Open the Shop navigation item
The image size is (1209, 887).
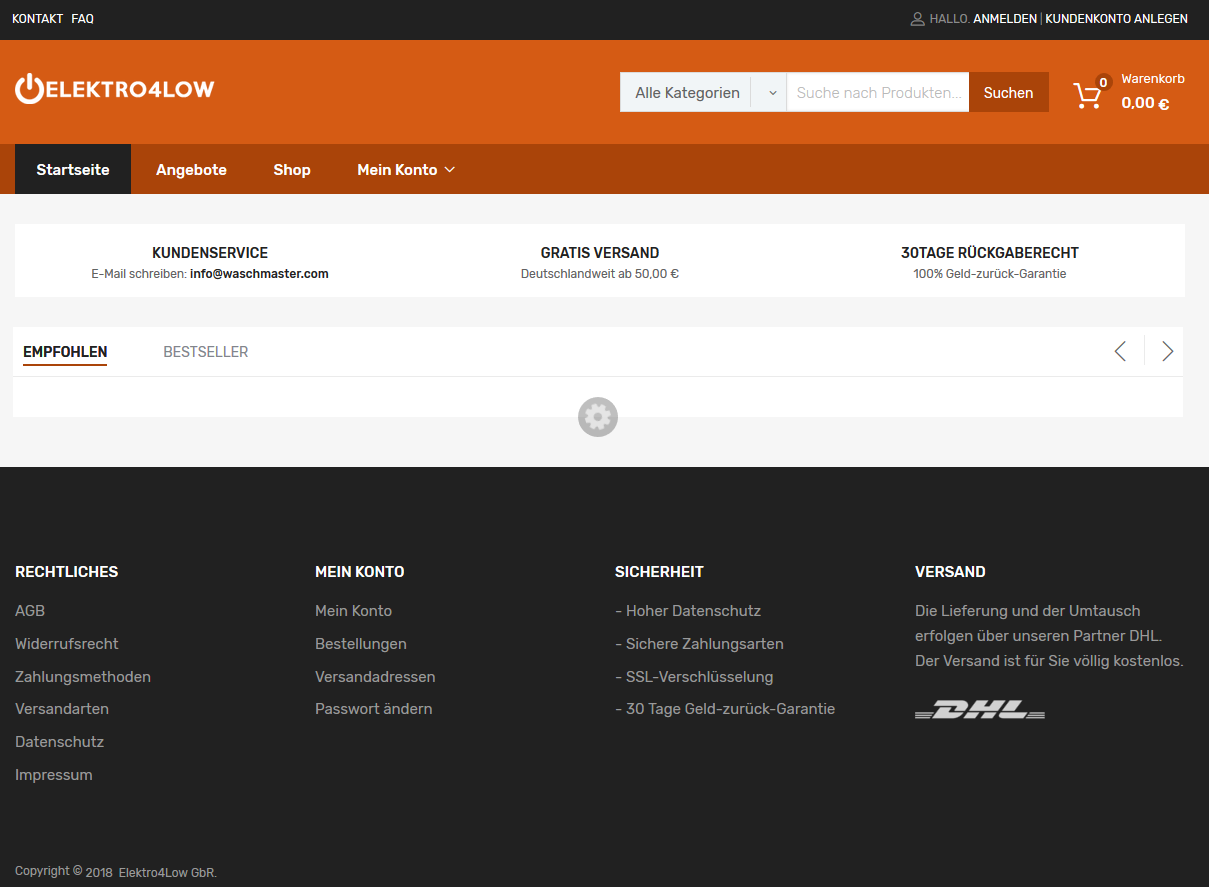coord(292,170)
